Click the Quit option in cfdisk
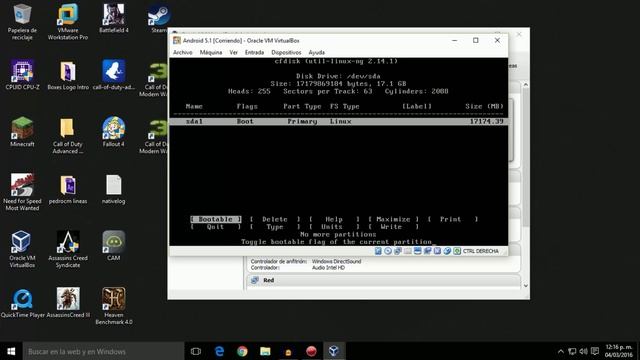The width and height of the screenshot is (640, 360). [216, 227]
